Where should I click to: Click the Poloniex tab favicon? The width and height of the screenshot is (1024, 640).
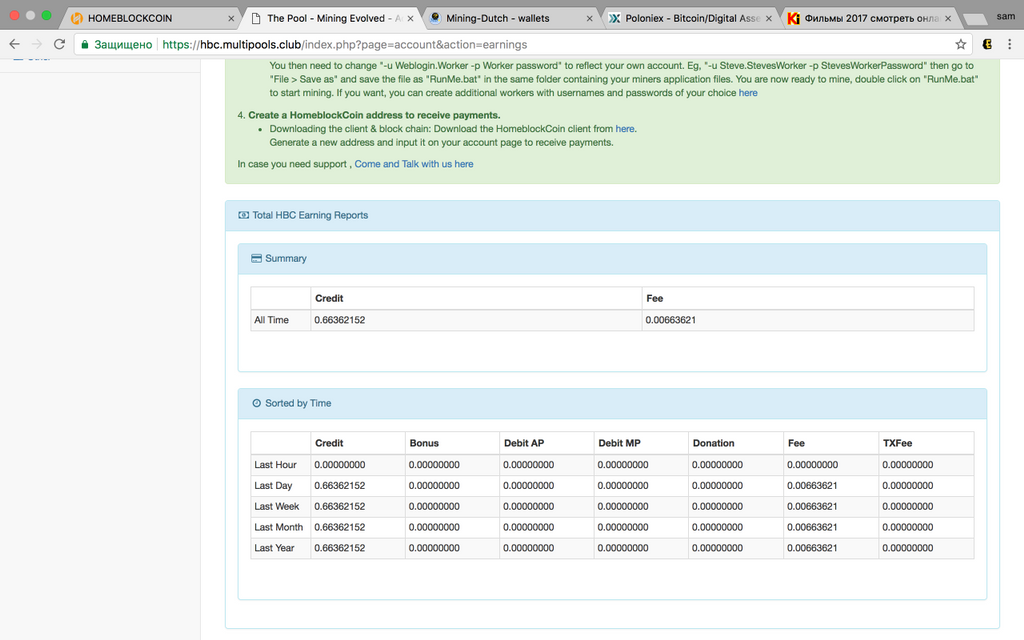(615, 18)
